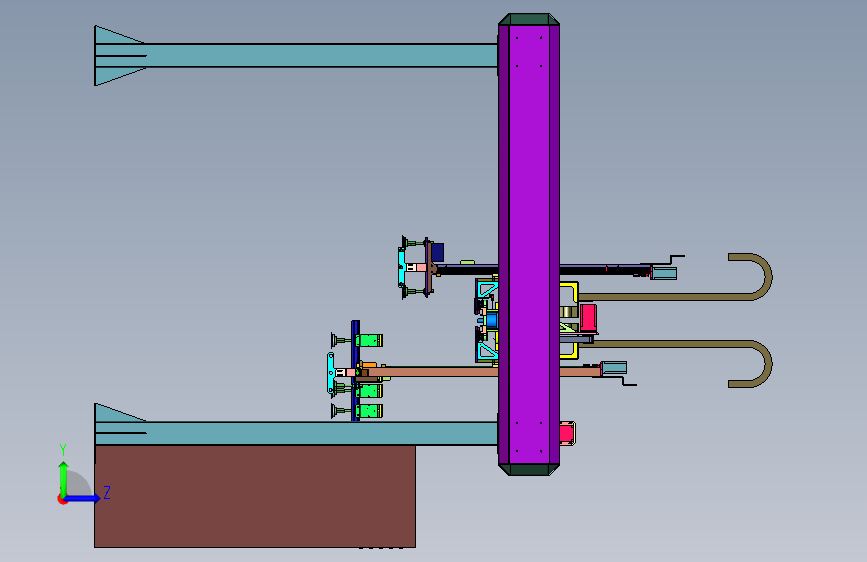Click the teal cylinder at the upper rod end

[664, 273]
